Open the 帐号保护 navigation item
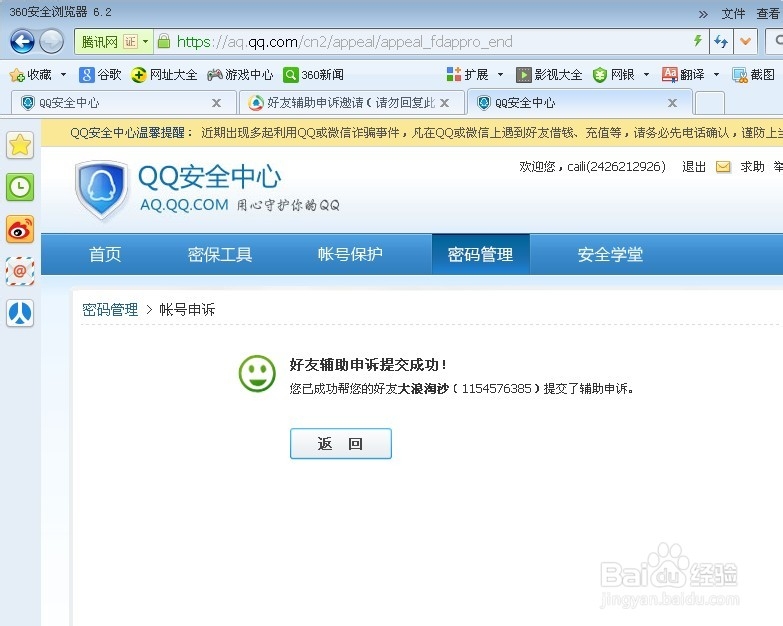Screen dimensions: 783x626 point(350,254)
